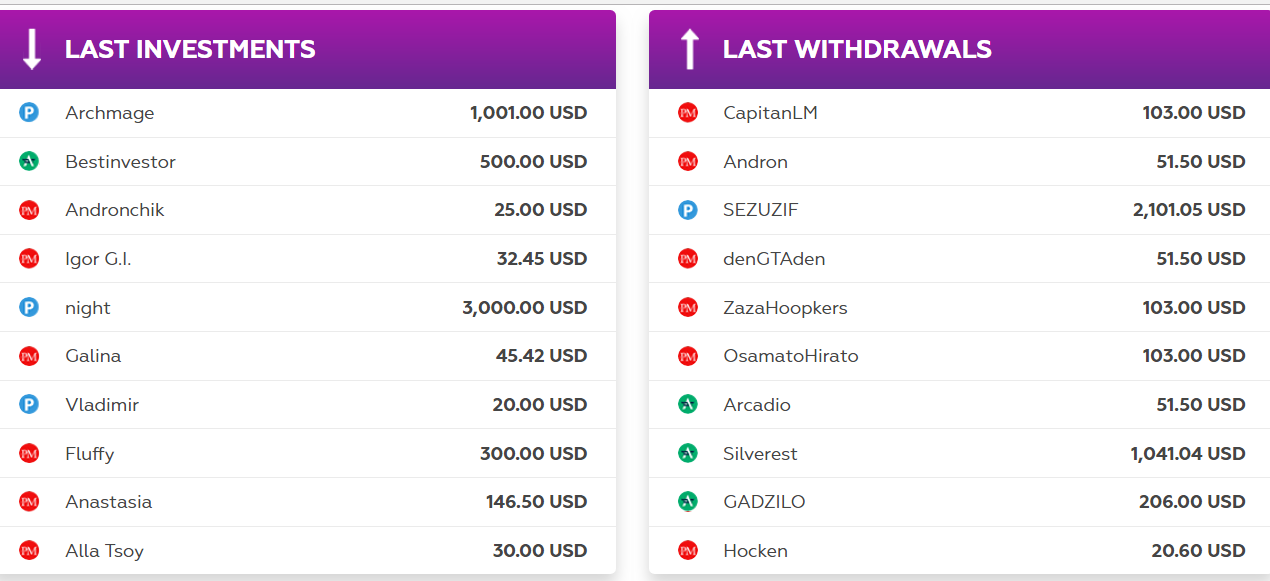
Task: Click the PM icon beside CapitanLM
Action: pos(688,113)
